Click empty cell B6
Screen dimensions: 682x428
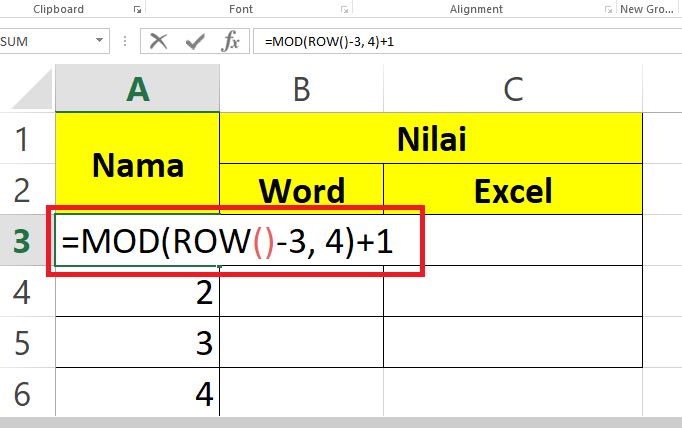click(301, 393)
